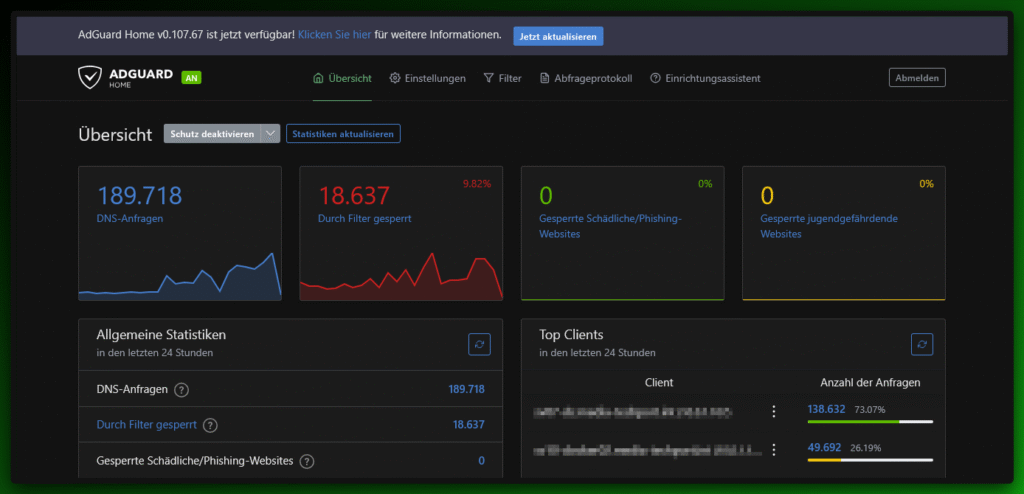Open three-dot menu for second client
This screenshot has width=1024, height=494.
[773, 450]
